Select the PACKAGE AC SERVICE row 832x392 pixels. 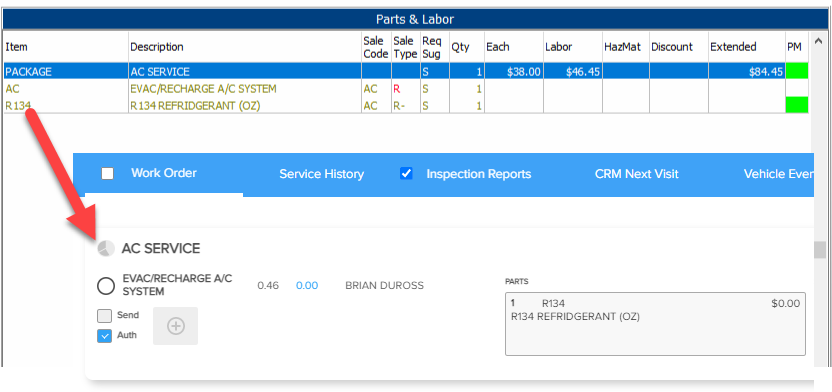[x=406, y=71]
